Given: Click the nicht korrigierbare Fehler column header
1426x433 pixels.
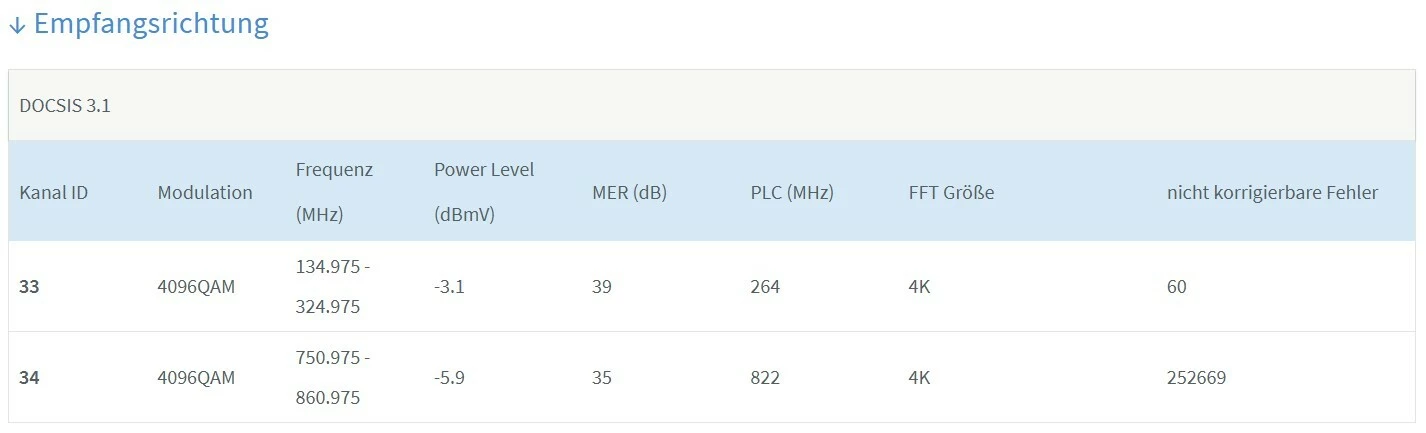Looking at the screenshot, I should (1272, 192).
